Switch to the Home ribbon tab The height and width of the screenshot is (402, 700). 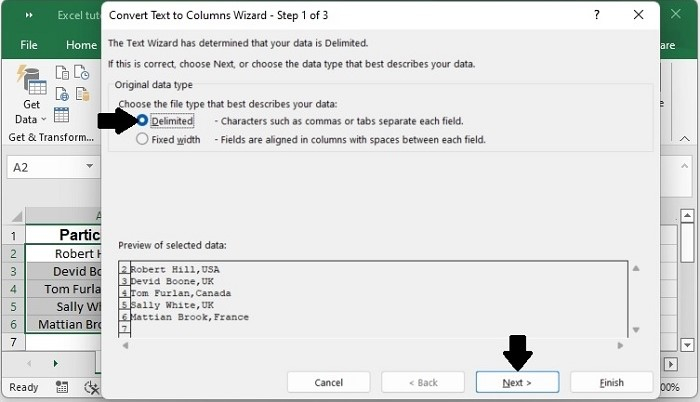(x=81, y=45)
